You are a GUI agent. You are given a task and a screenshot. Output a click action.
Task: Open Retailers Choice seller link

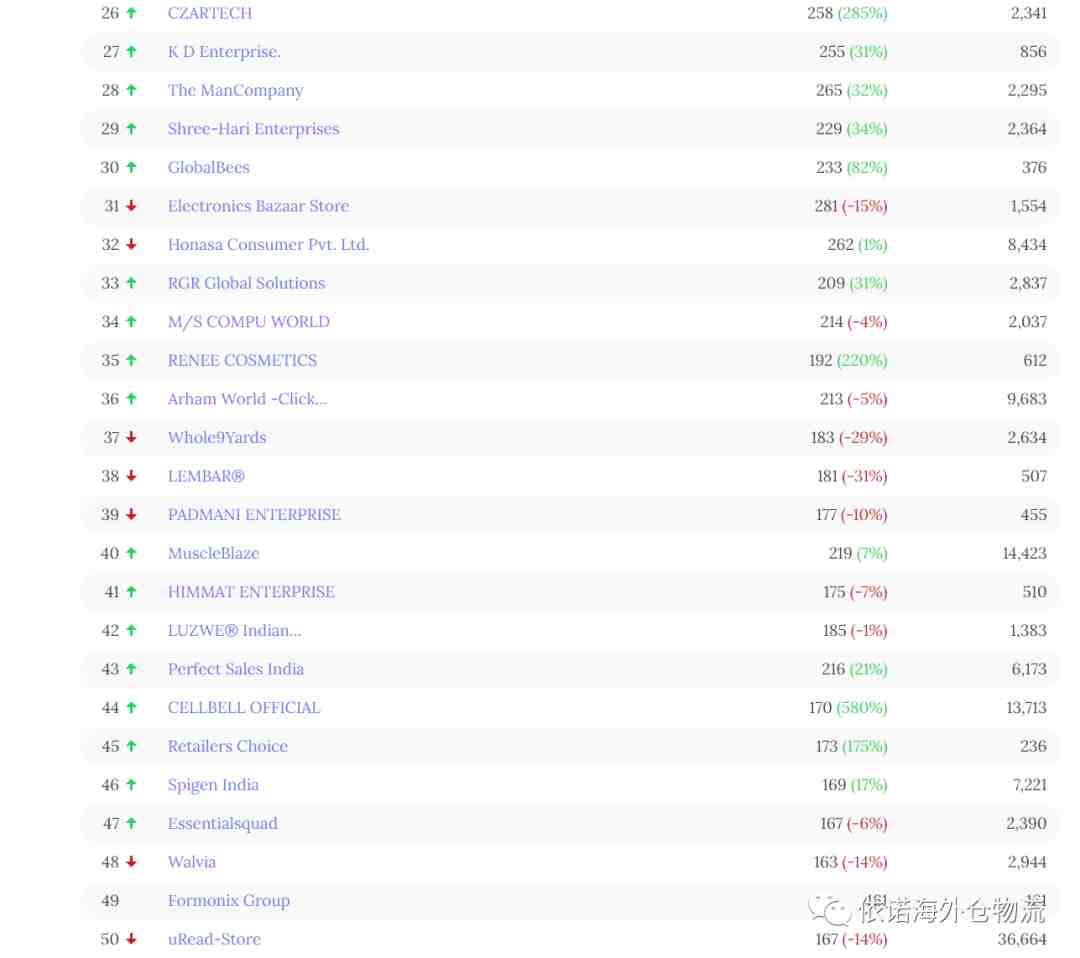pos(227,746)
